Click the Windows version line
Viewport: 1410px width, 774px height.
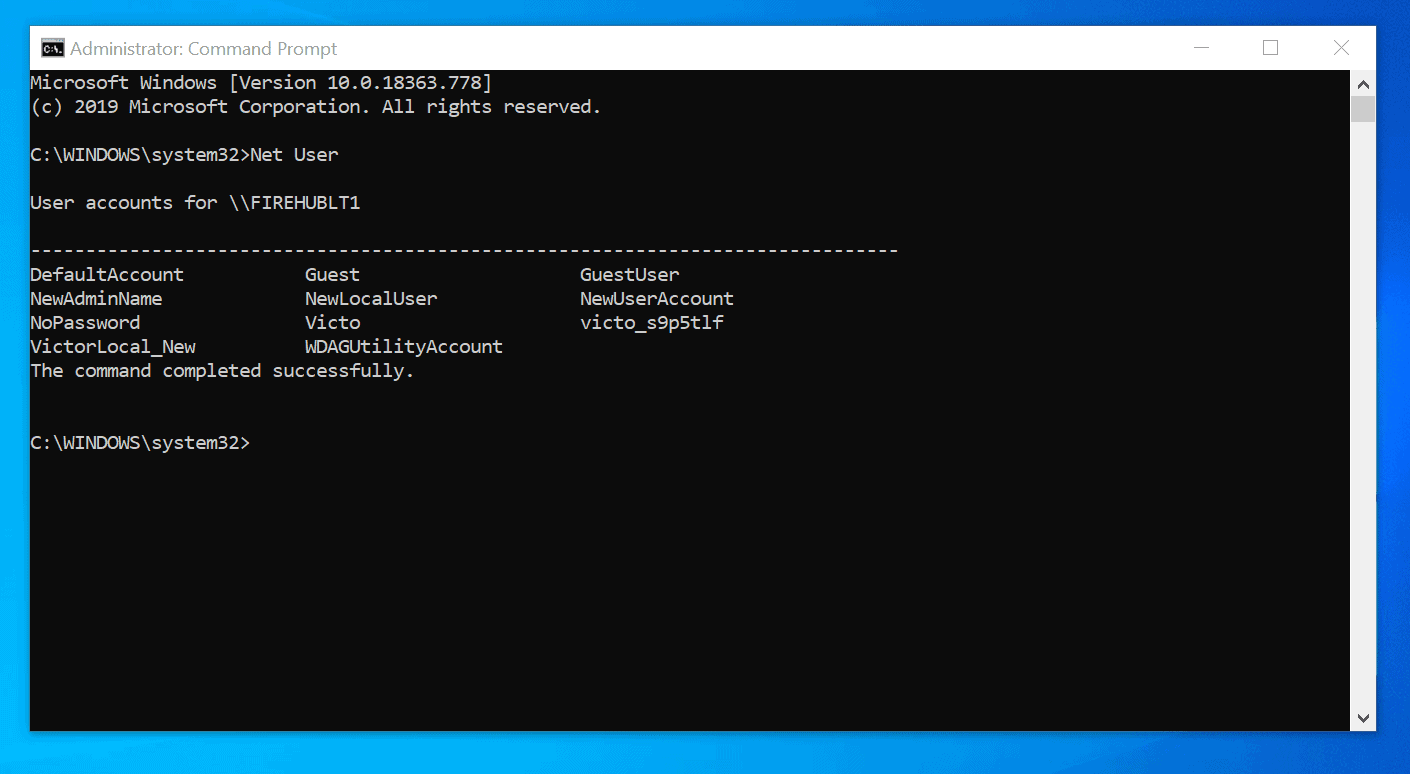[x=260, y=82]
